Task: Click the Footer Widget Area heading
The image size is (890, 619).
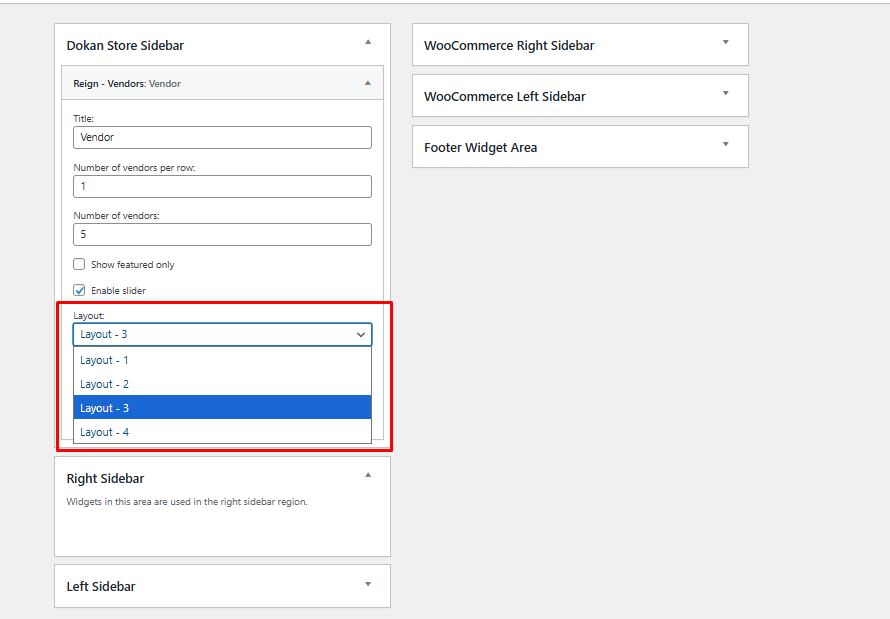Action: click(x=480, y=148)
